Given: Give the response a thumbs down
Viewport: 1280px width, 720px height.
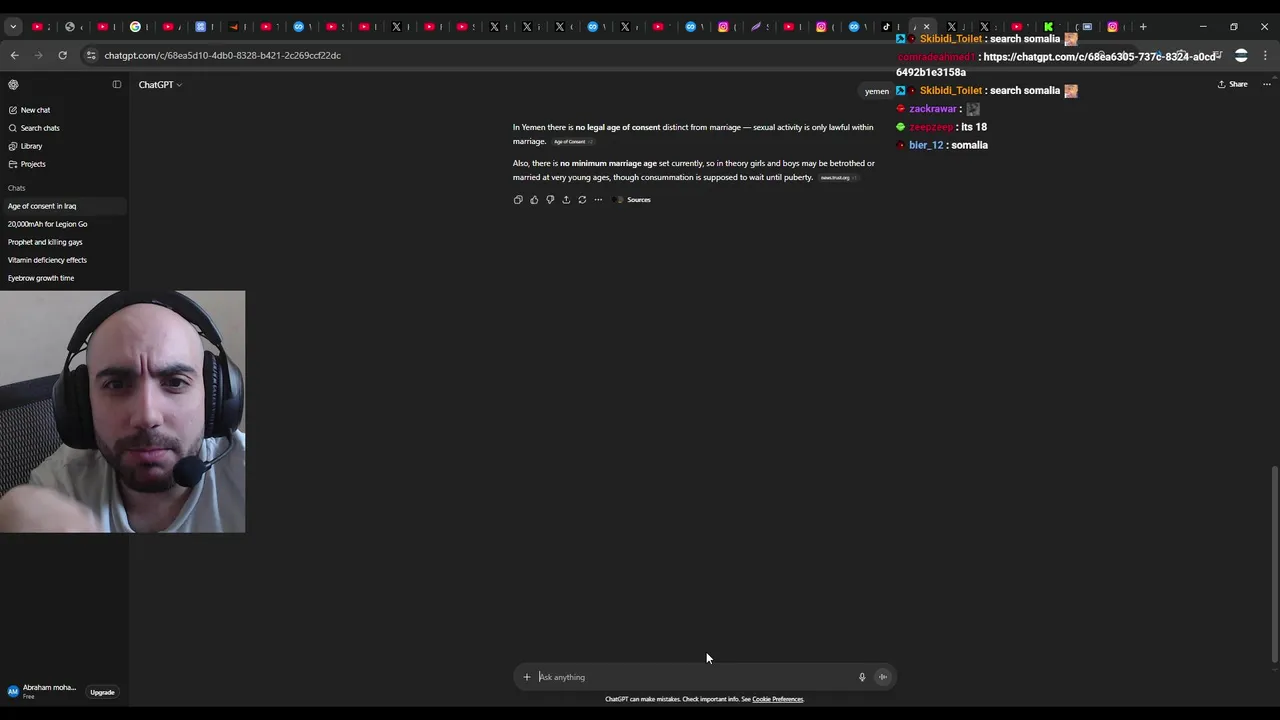Looking at the screenshot, I should pos(550,200).
